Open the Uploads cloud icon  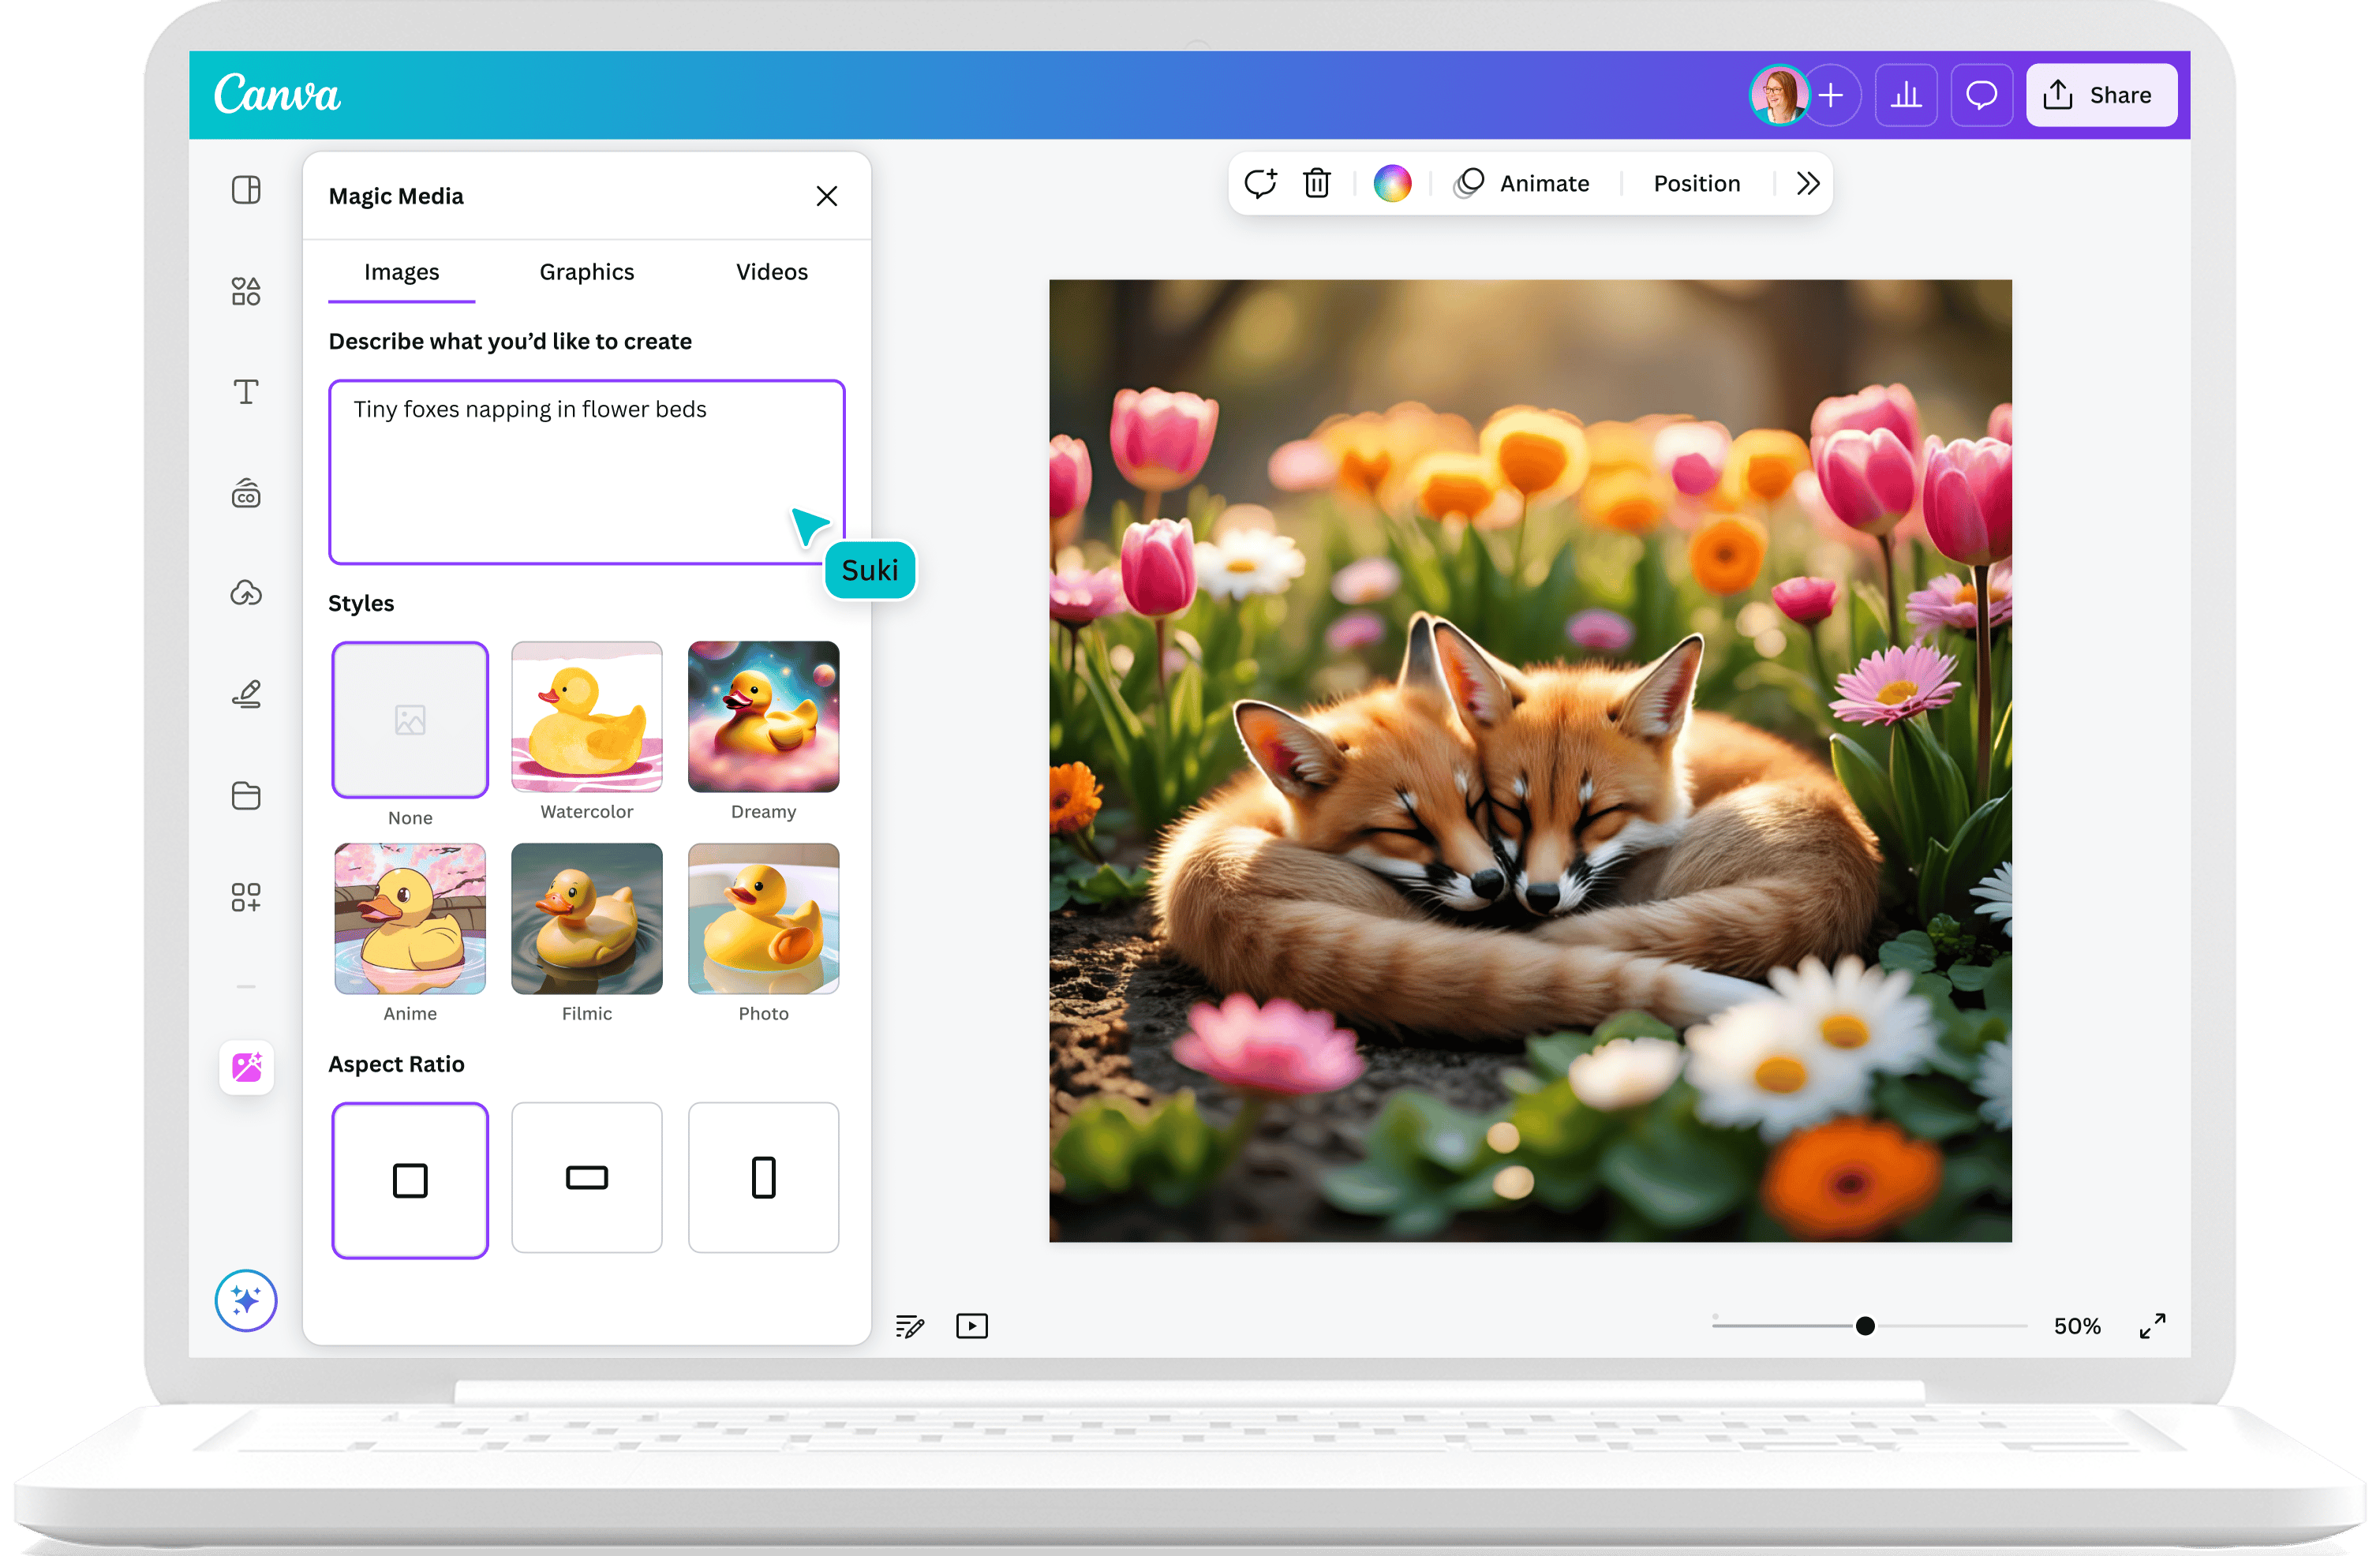246,593
